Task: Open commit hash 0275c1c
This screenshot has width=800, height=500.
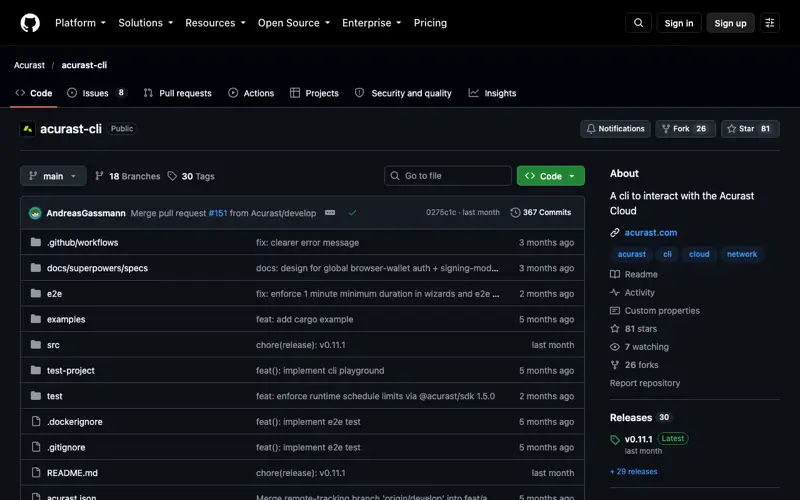Action: tap(441, 213)
